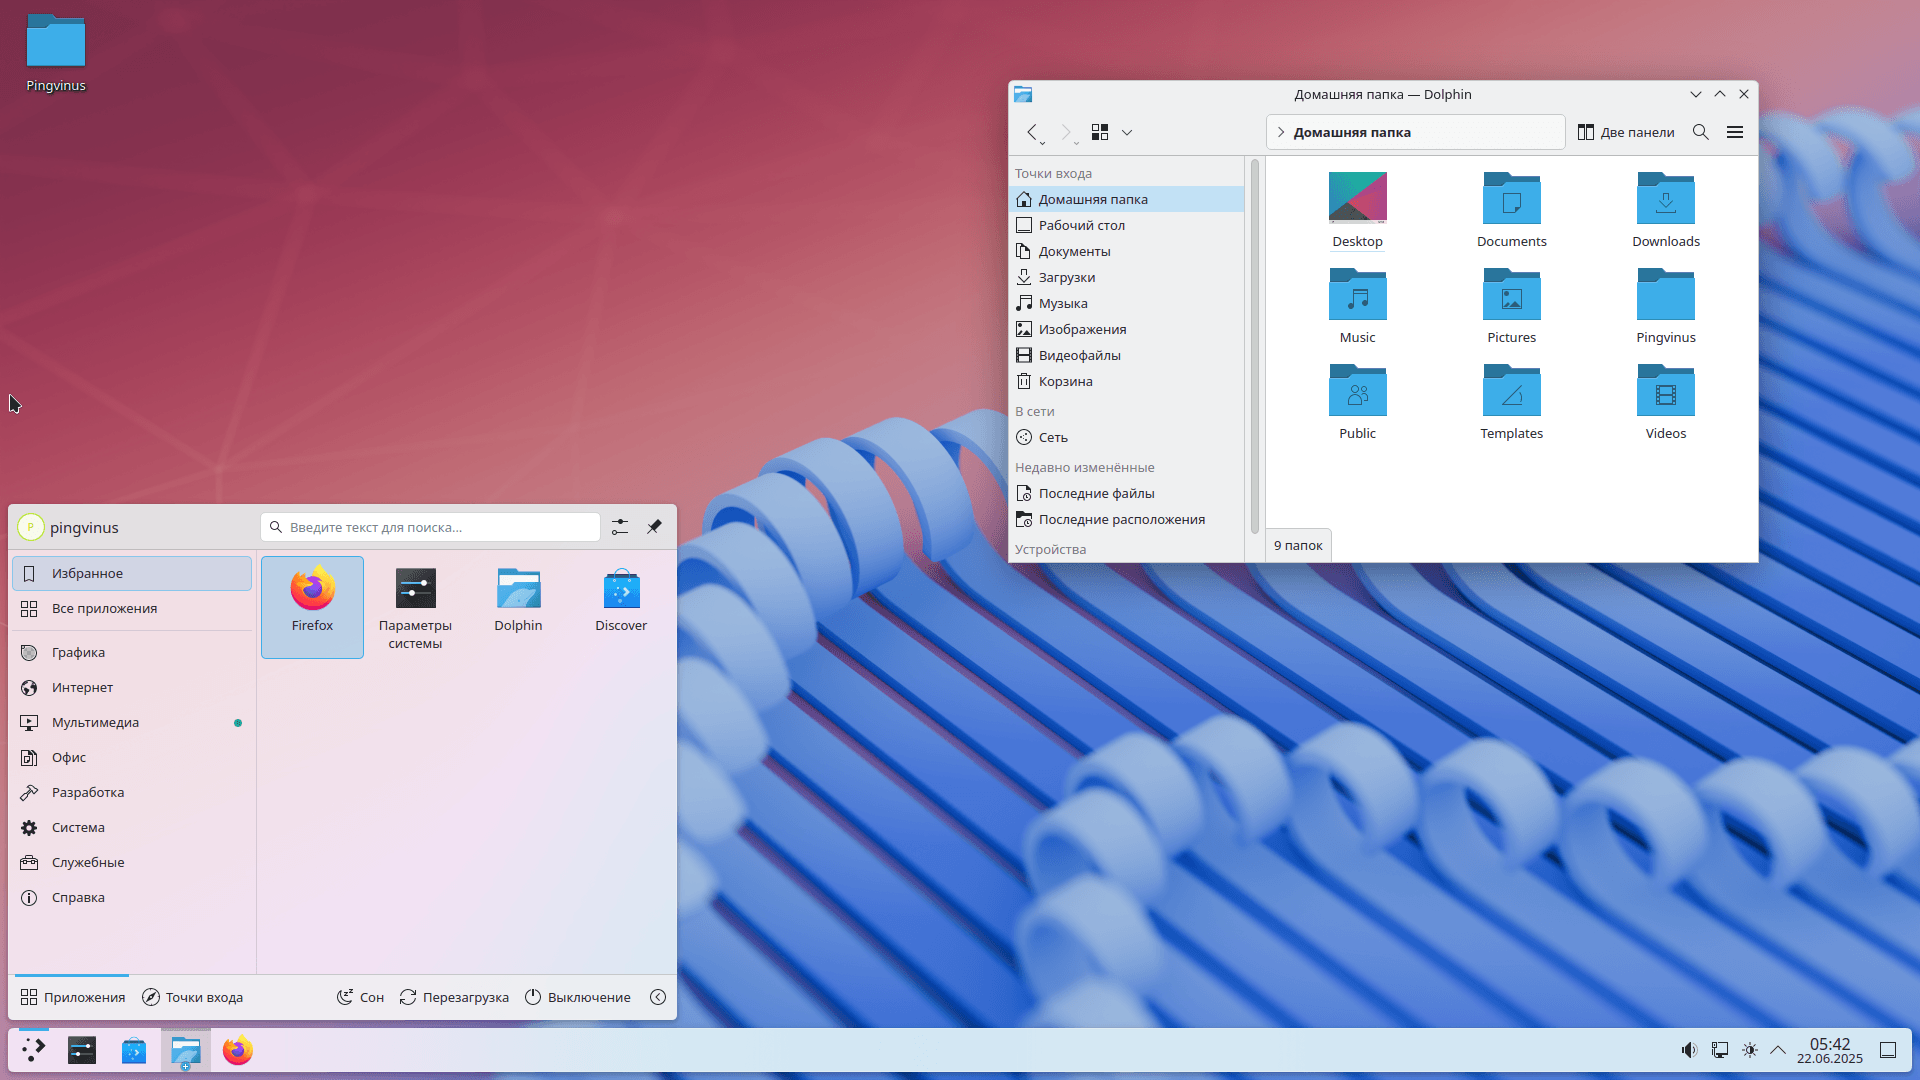Open Справка category
Screen dimensions: 1920x1080
(x=132, y=897)
